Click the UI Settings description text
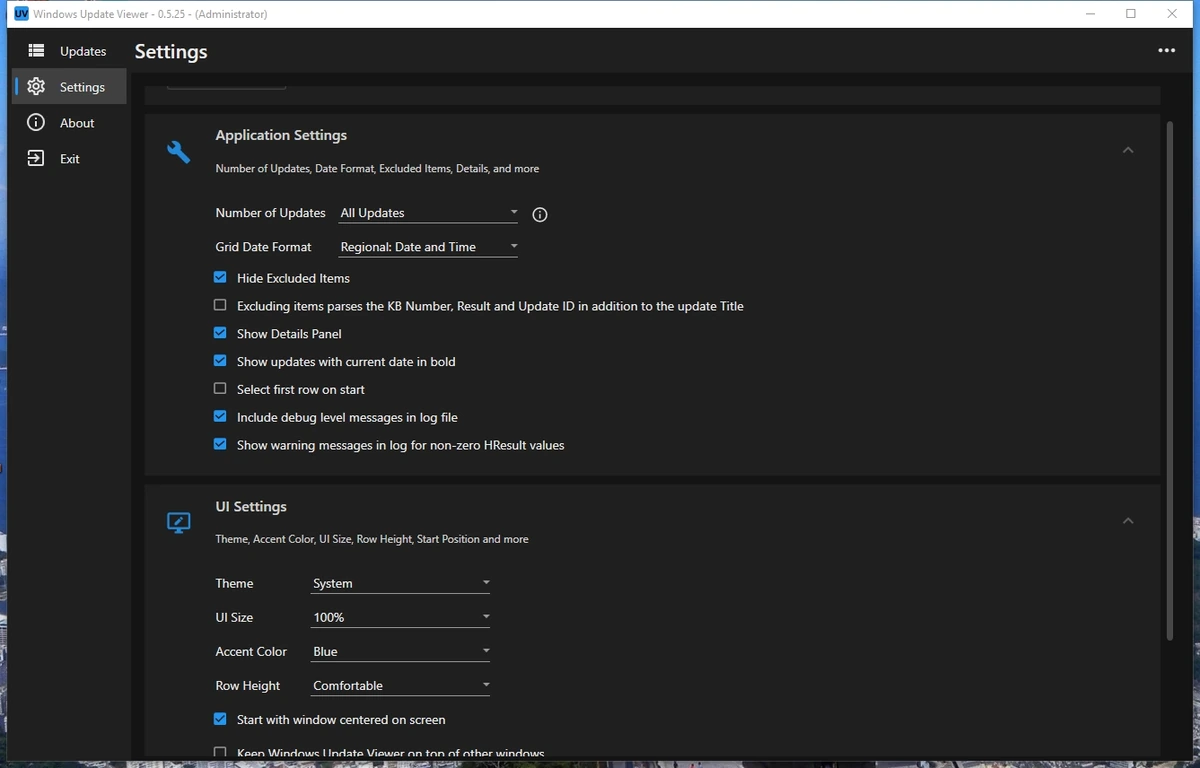This screenshot has height=768, width=1200. tap(372, 539)
